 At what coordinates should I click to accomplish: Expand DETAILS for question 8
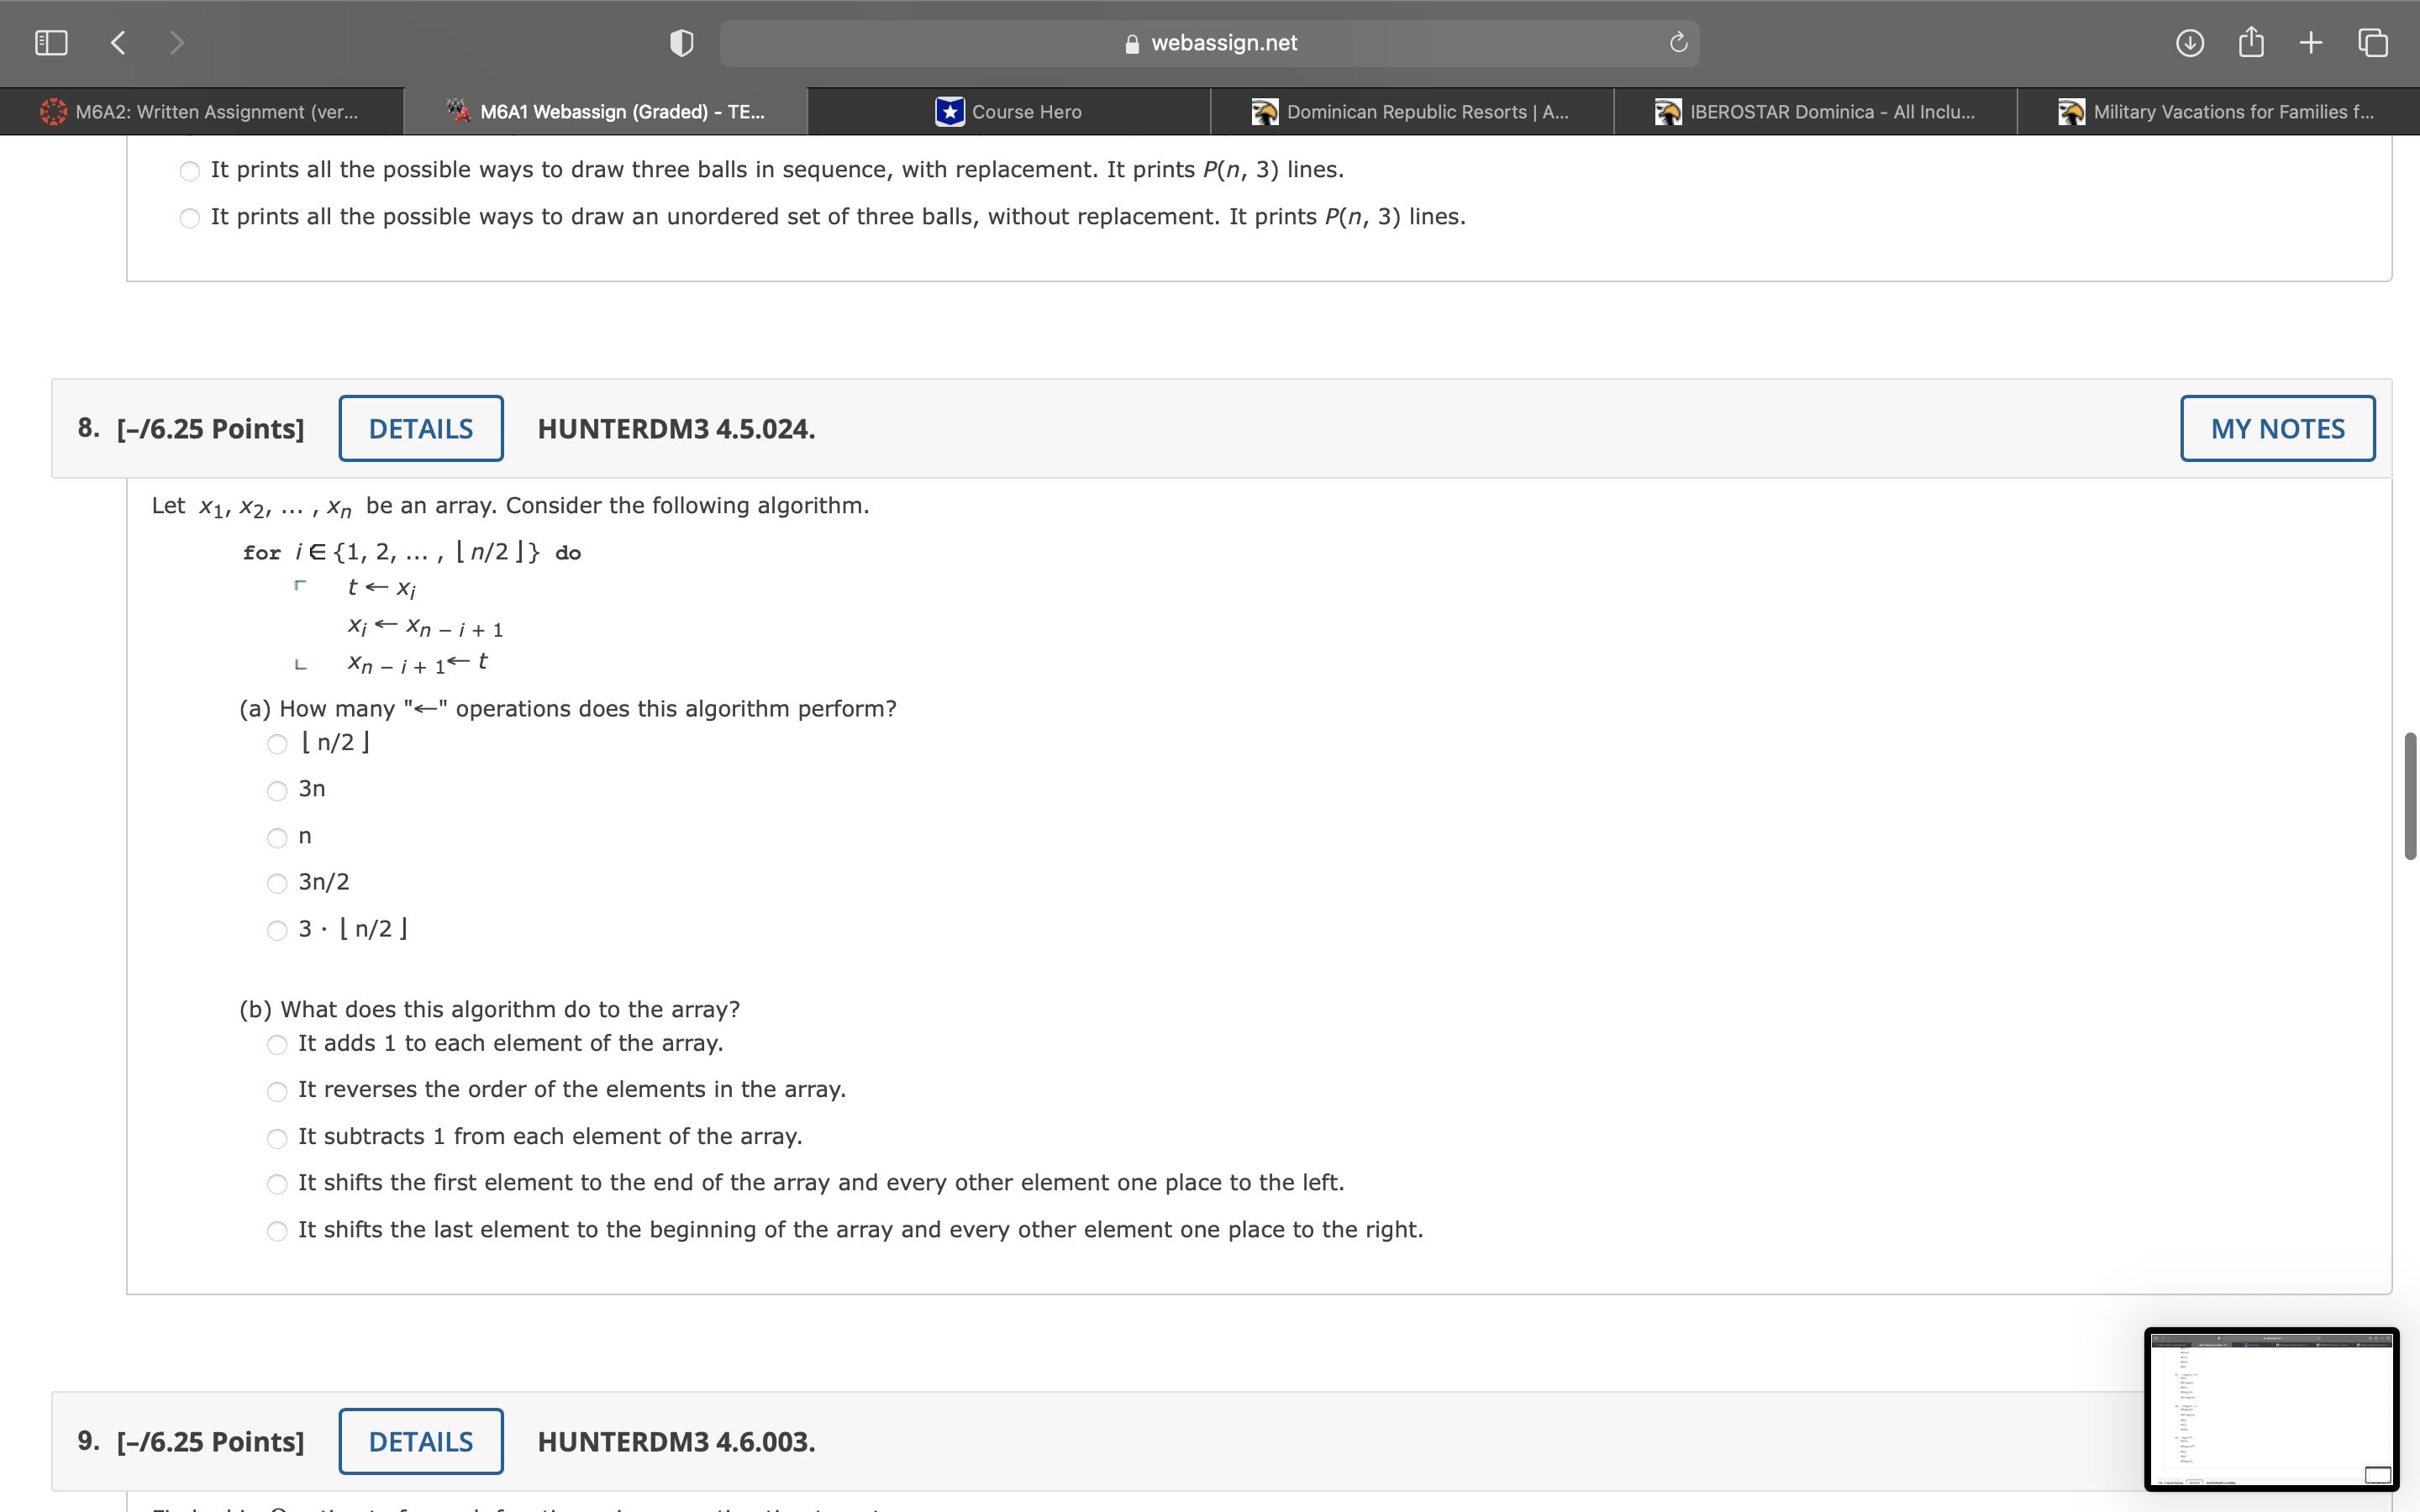(x=421, y=429)
